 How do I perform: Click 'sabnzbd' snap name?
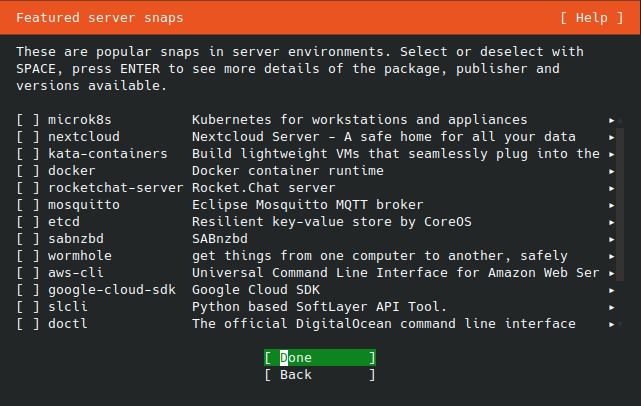[76, 239]
